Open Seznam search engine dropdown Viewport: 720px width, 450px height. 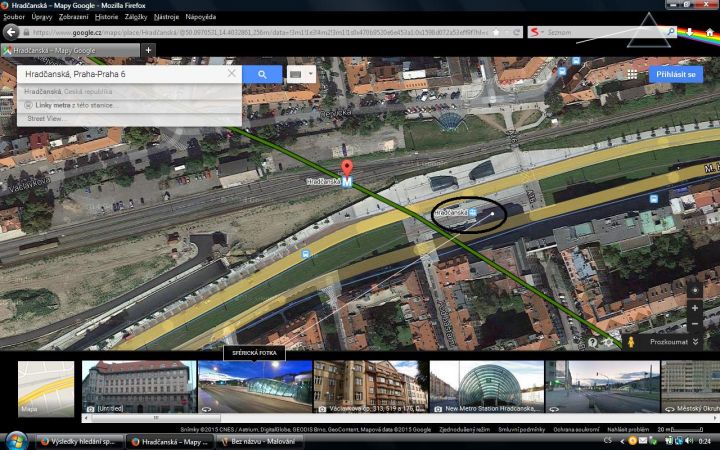pos(536,32)
